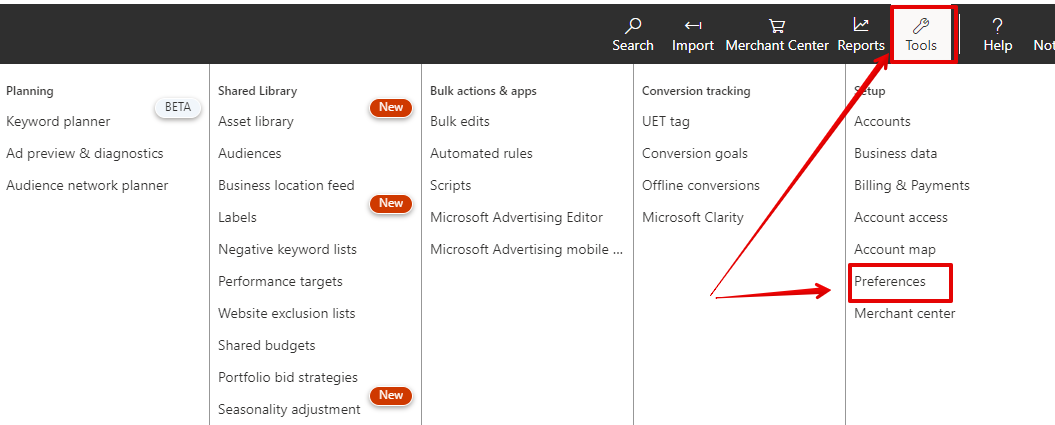Click the Reports chart icon
1055x425 pixels.
[860, 25]
